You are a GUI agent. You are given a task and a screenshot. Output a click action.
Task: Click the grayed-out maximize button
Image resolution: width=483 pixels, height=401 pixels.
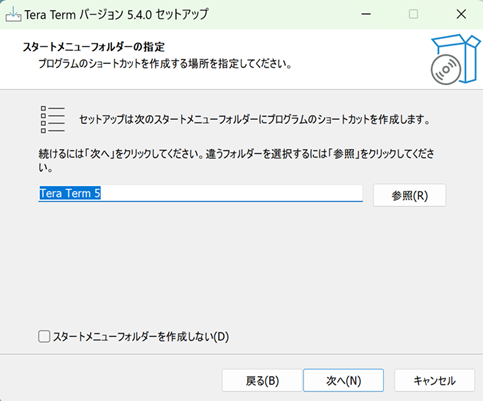413,14
